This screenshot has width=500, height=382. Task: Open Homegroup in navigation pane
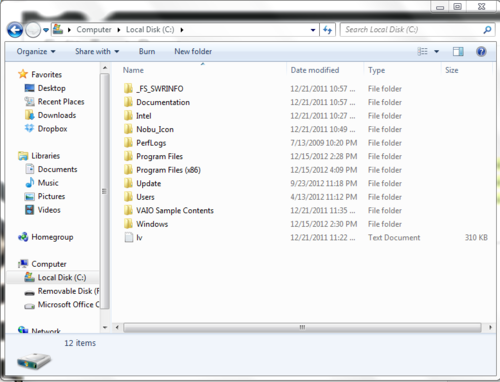point(52,237)
